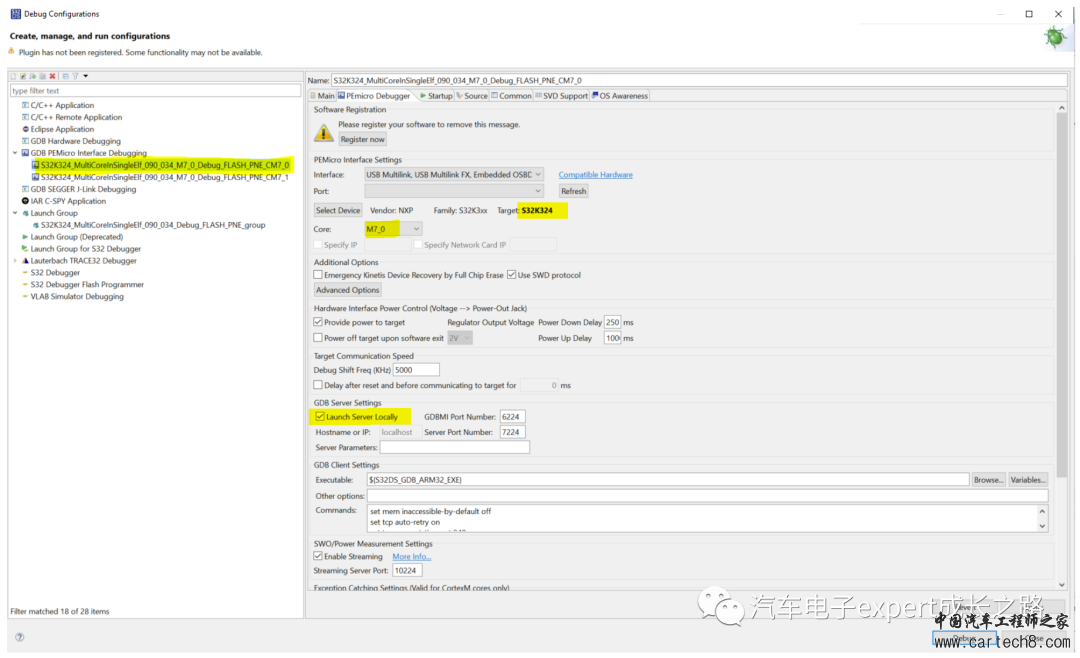Collapse the Launch Group tree node
The width and height of the screenshot is (1080, 658).
15,213
